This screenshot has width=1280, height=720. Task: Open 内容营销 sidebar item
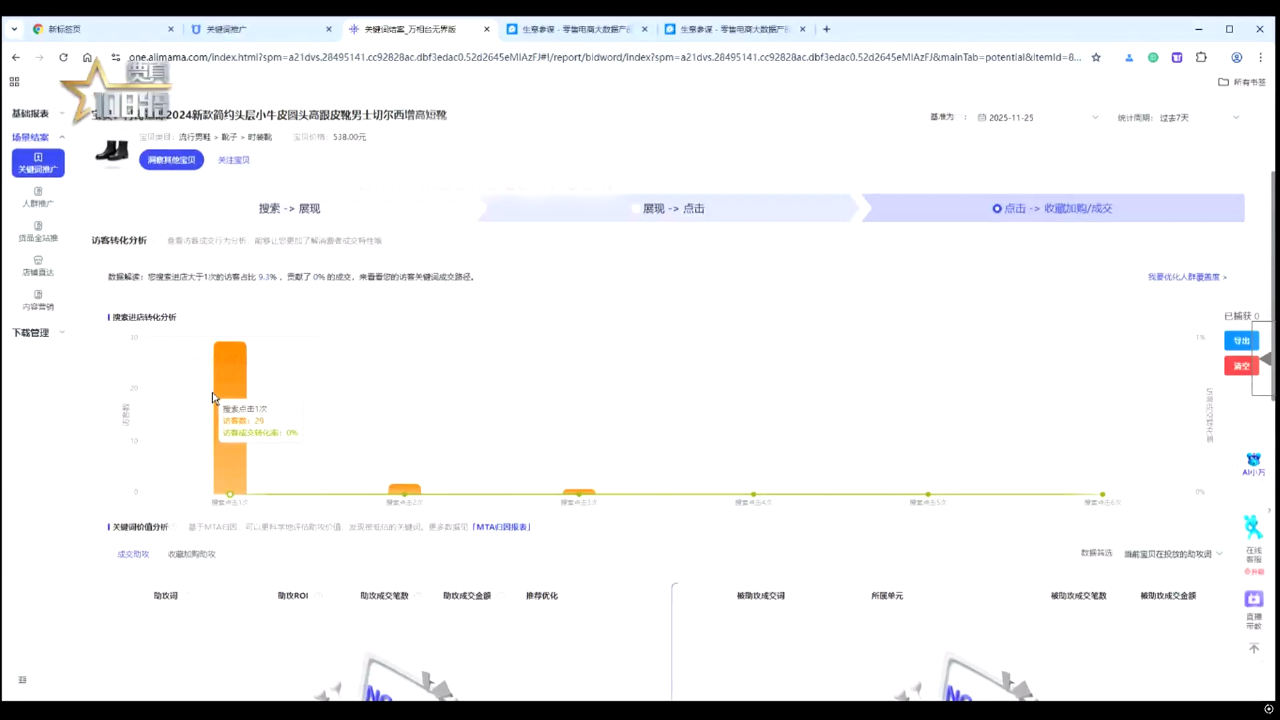pyautogui.click(x=38, y=300)
